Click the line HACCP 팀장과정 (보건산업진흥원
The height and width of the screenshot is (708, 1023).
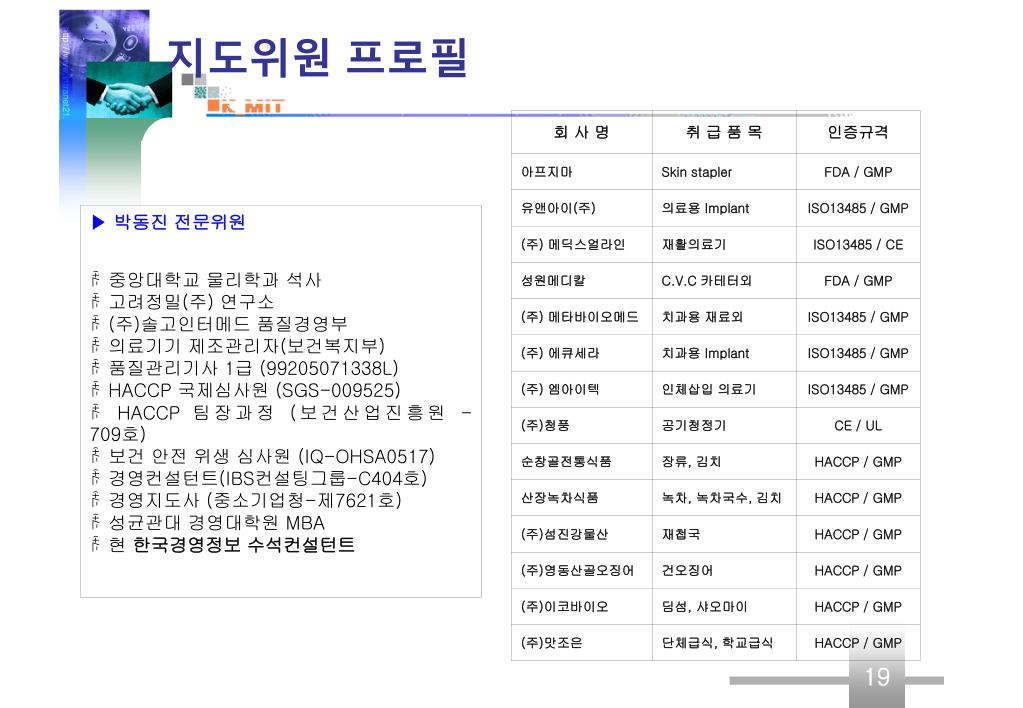(281, 412)
